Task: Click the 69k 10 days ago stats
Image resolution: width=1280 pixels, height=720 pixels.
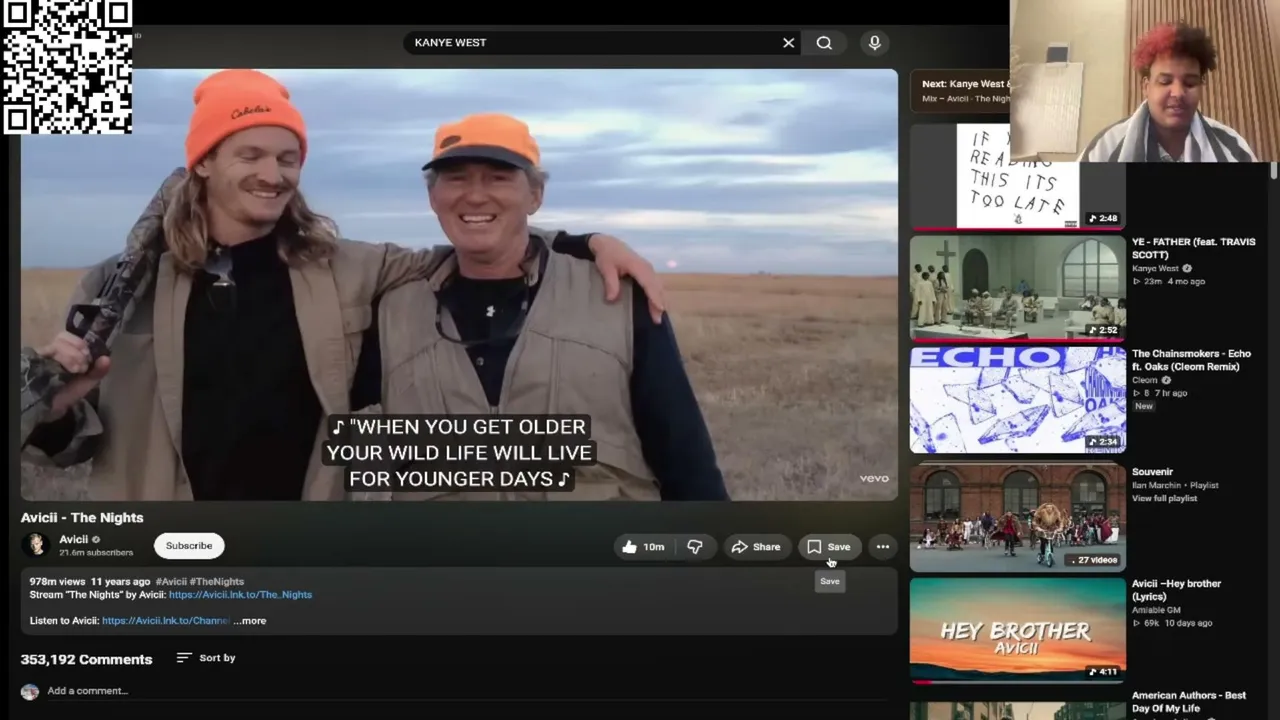Action: (x=1172, y=623)
